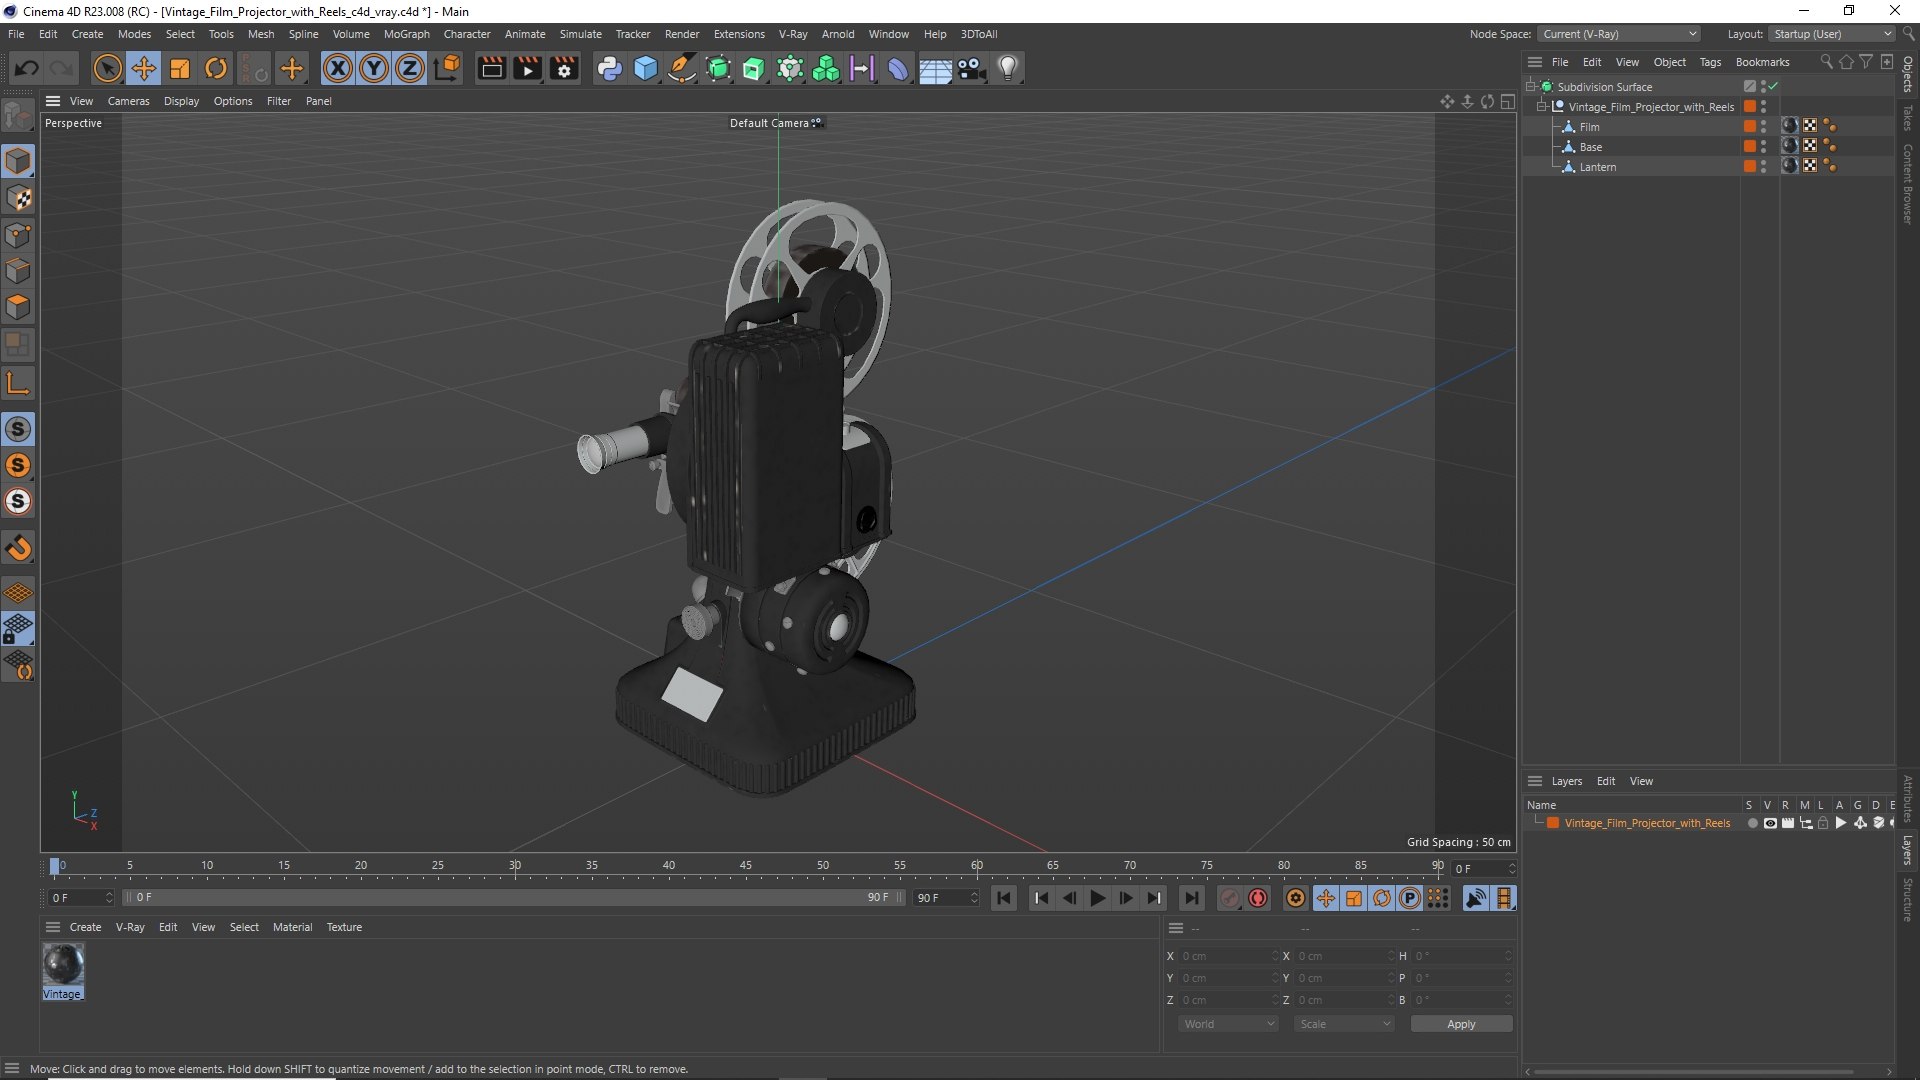Image resolution: width=1920 pixels, height=1080 pixels.
Task: Click the Python script icon
Action: click(x=609, y=68)
